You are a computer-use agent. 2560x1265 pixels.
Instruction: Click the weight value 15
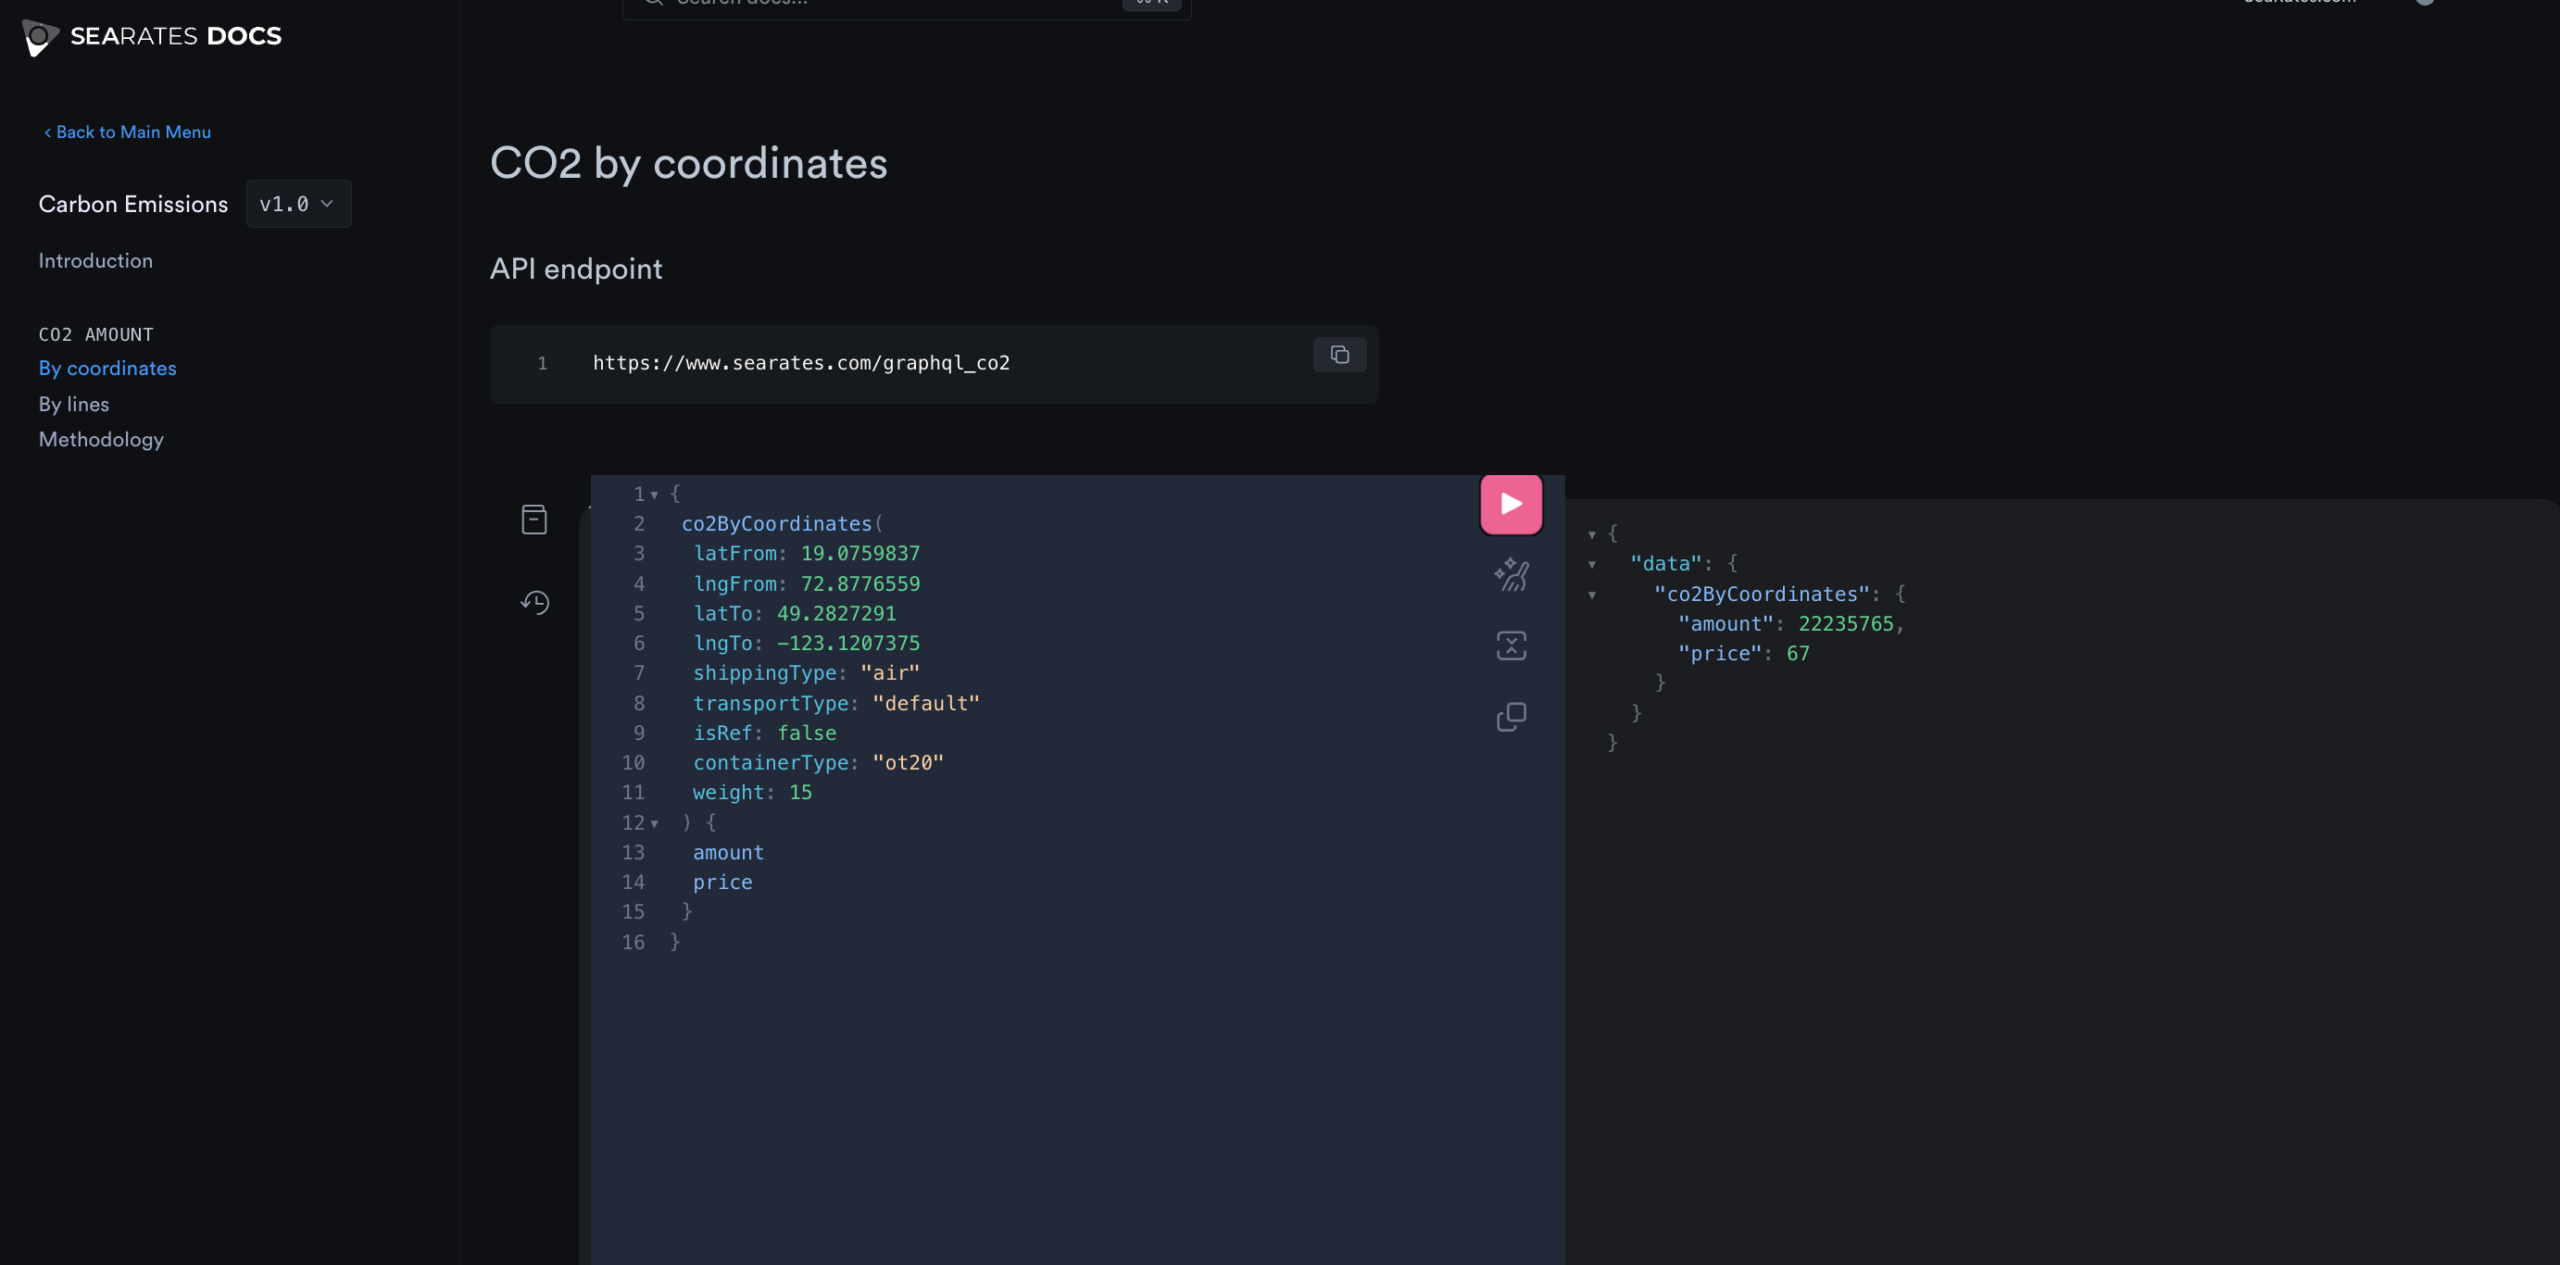click(x=800, y=792)
